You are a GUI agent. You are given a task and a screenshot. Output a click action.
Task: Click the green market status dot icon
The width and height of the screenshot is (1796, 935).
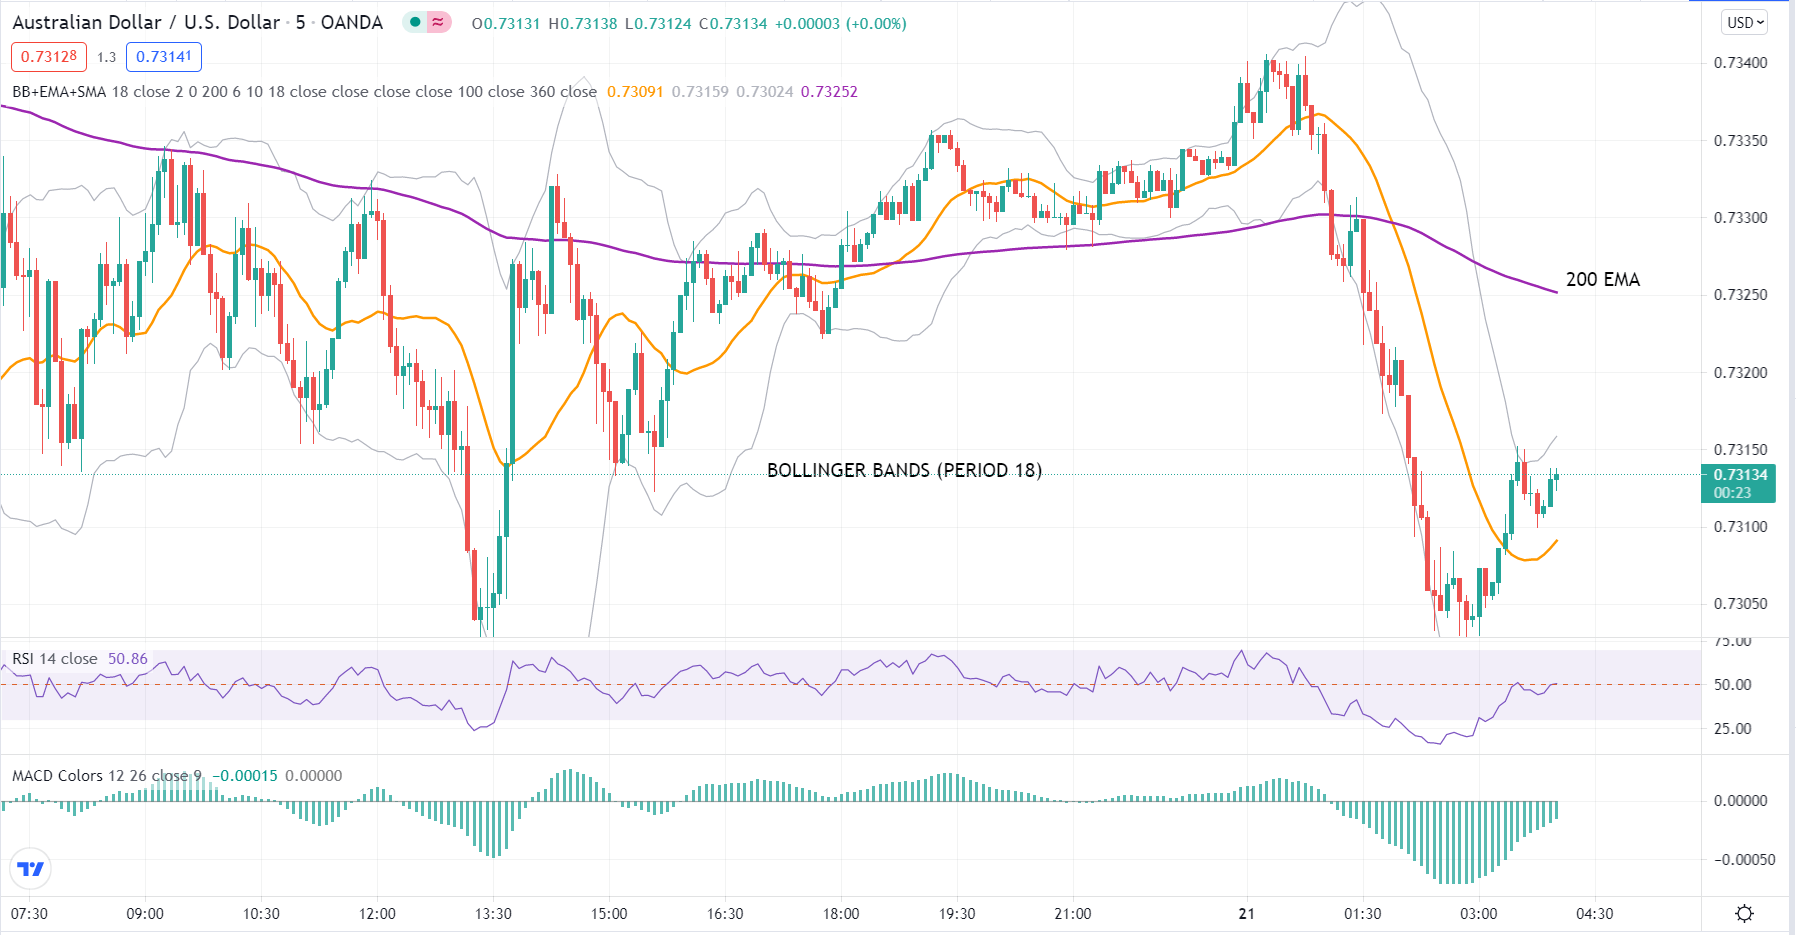pos(415,22)
